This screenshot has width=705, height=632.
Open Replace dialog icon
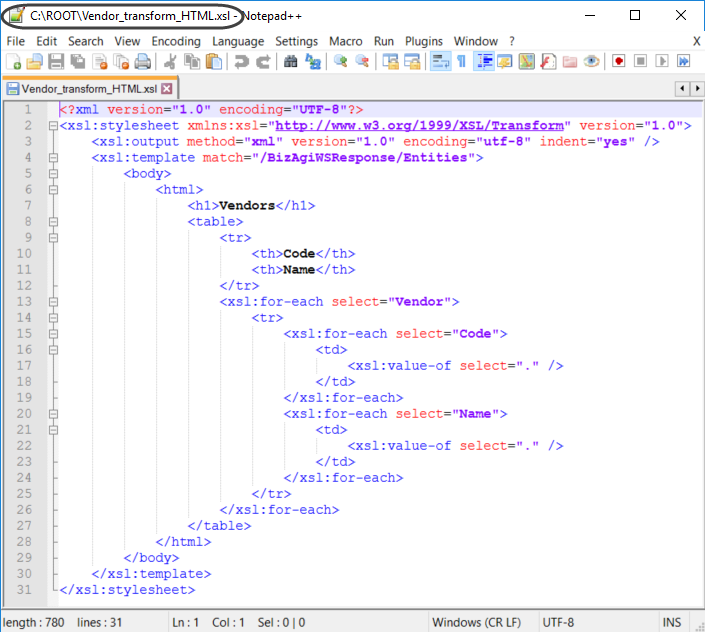pos(313,62)
